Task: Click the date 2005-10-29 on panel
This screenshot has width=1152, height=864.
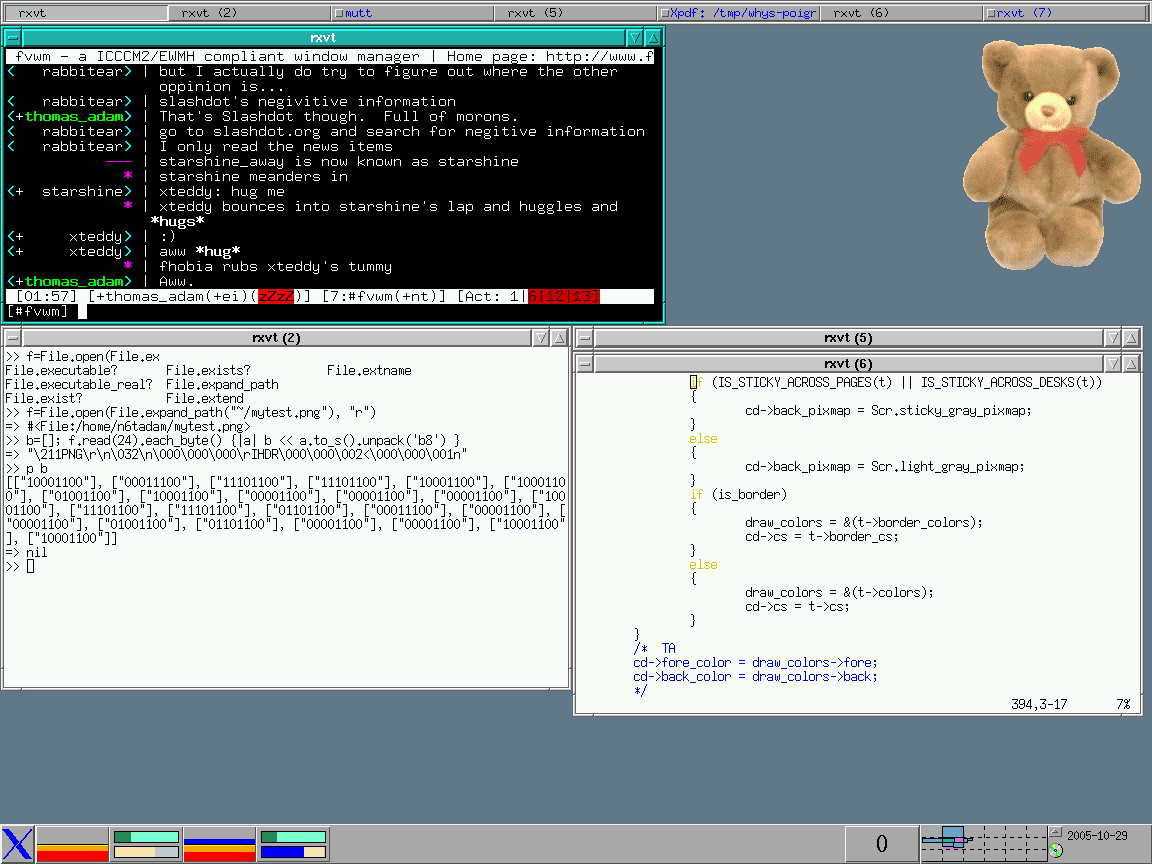Action: click(1097, 835)
